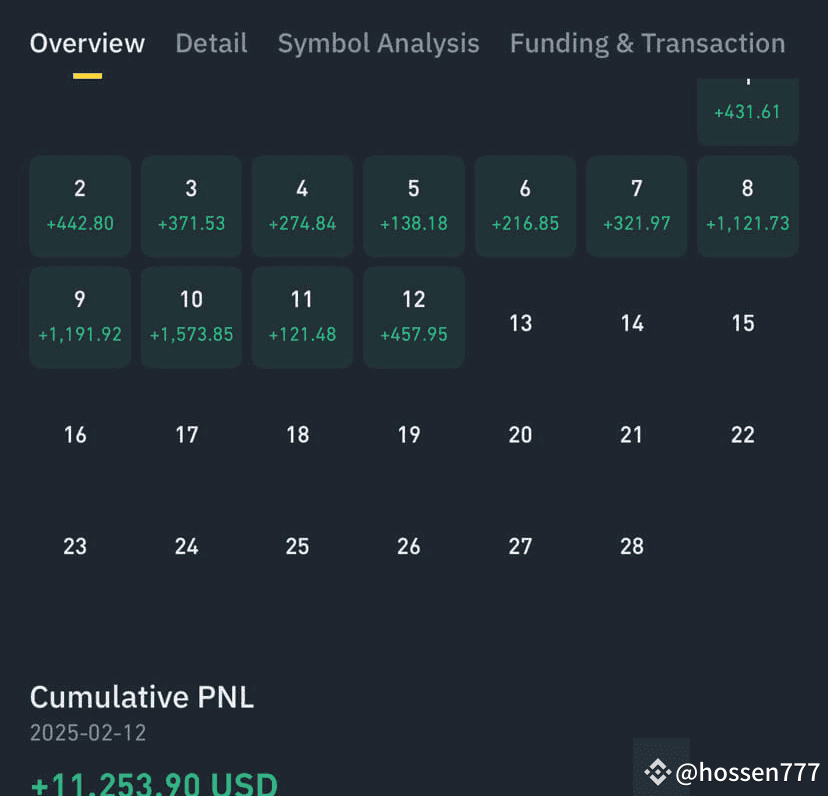This screenshot has width=828, height=796.
Task: Open the Symbol Analysis tab
Action: coord(378,43)
